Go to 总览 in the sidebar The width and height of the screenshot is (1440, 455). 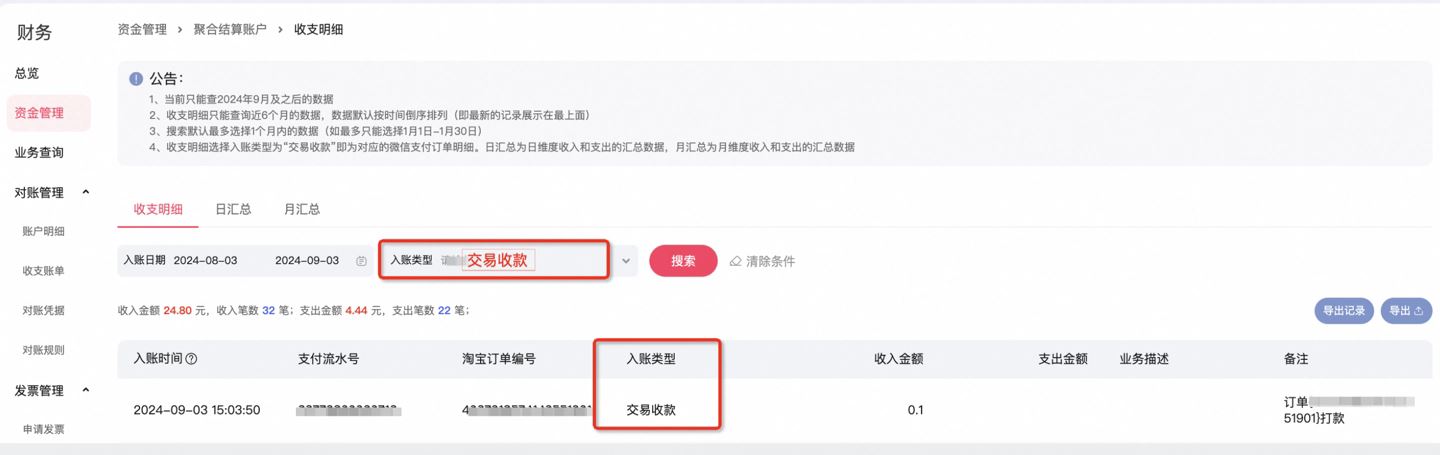click(x=27, y=73)
